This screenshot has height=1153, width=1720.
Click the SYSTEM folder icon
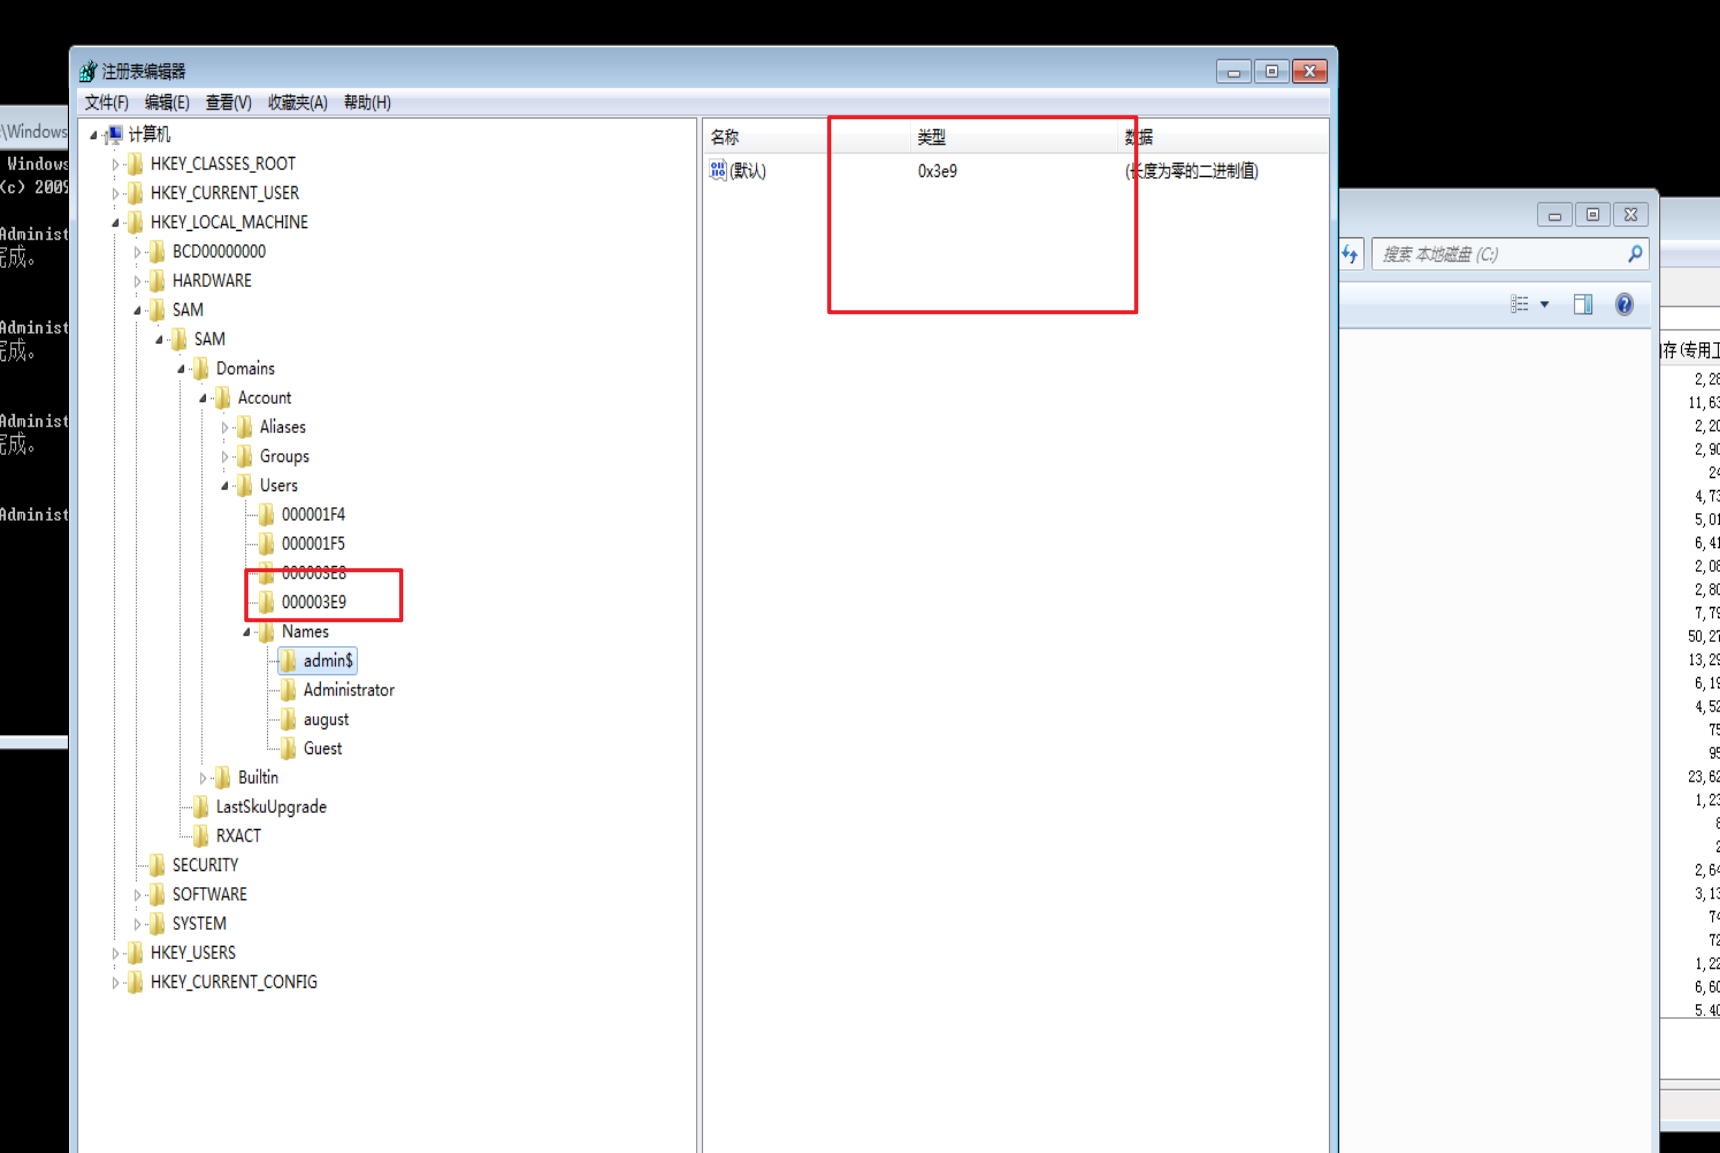tap(157, 923)
